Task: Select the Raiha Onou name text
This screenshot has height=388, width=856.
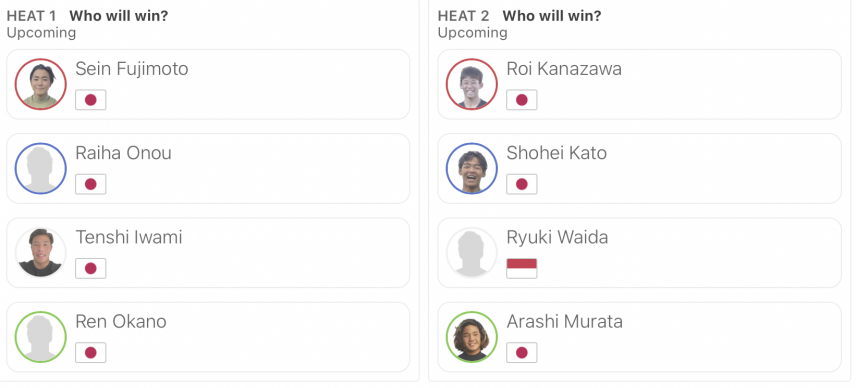Action: click(x=123, y=153)
